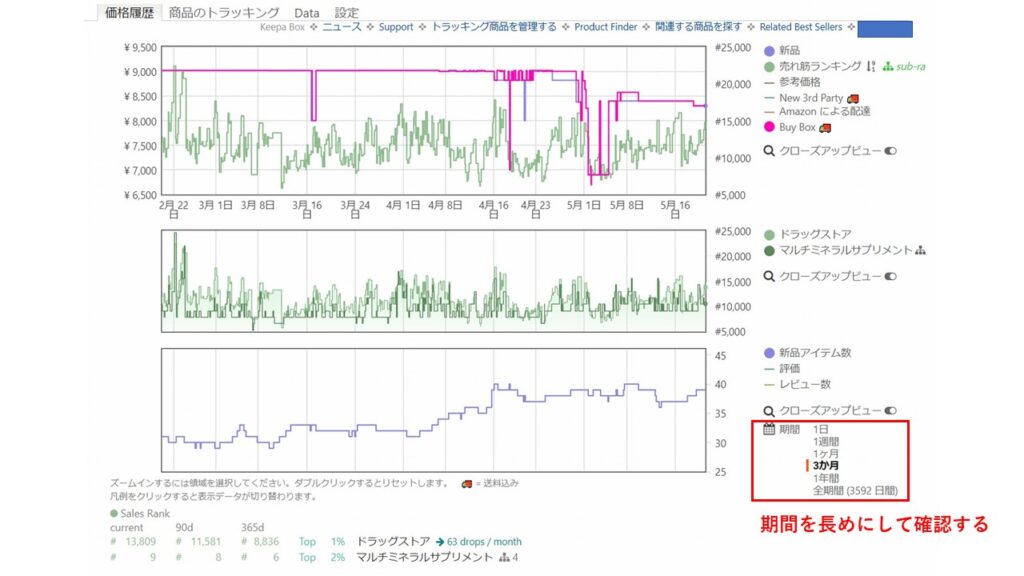Click the truck icon next to New 3rd Party

coord(853,98)
